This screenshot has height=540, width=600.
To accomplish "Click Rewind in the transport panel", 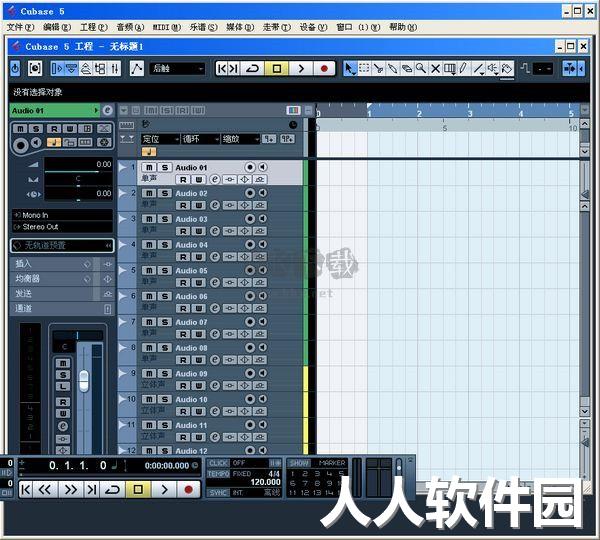I will click(45, 489).
